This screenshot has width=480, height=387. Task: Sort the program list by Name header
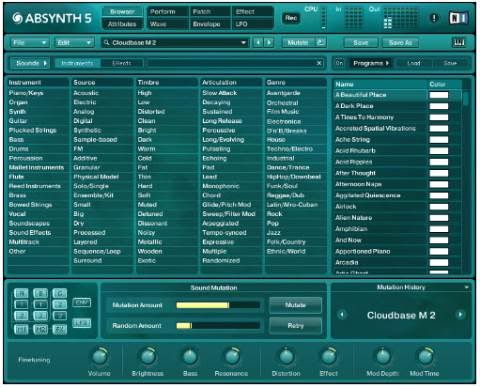[x=380, y=84]
